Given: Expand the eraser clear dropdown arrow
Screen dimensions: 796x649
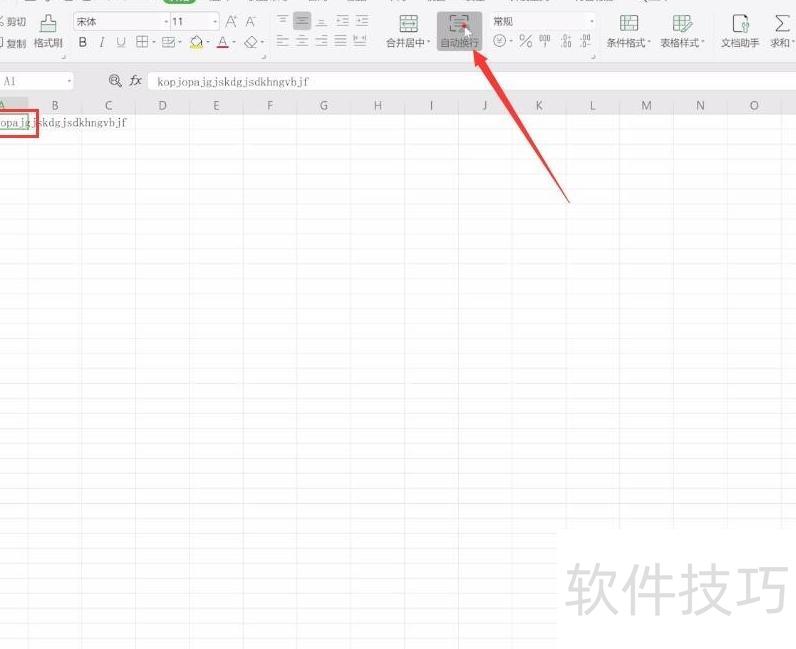Looking at the screenshot, I should pyautogui.click(x=262, y=43).
